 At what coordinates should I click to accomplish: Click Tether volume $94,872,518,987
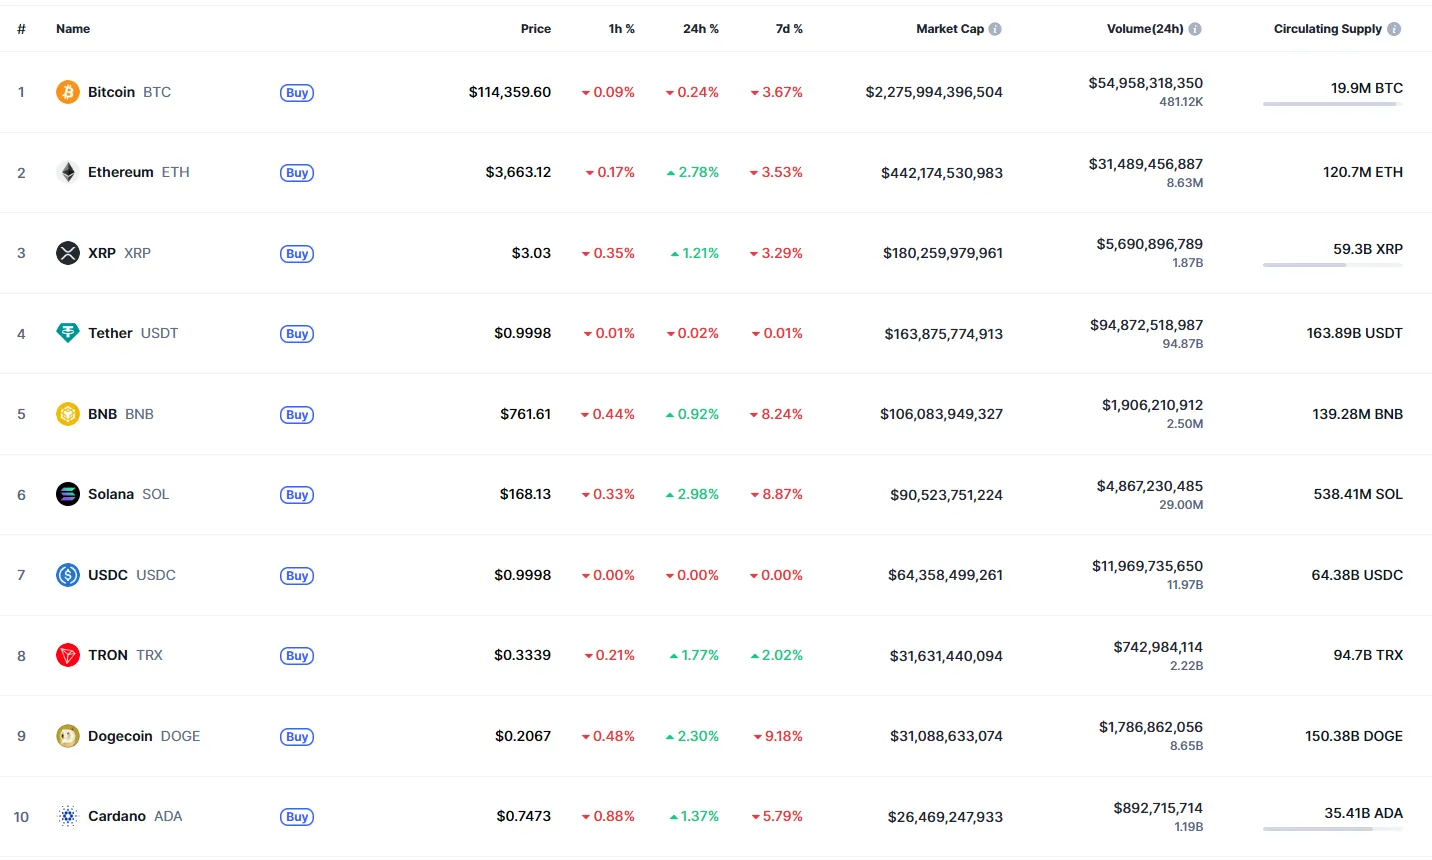[x=1147, y=325]
